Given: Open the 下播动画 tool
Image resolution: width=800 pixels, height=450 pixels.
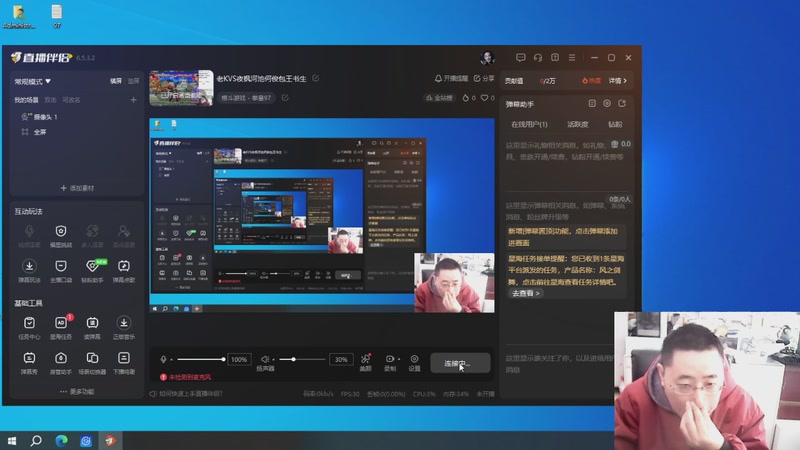Looking at the screenshot, I should point(123,363).
